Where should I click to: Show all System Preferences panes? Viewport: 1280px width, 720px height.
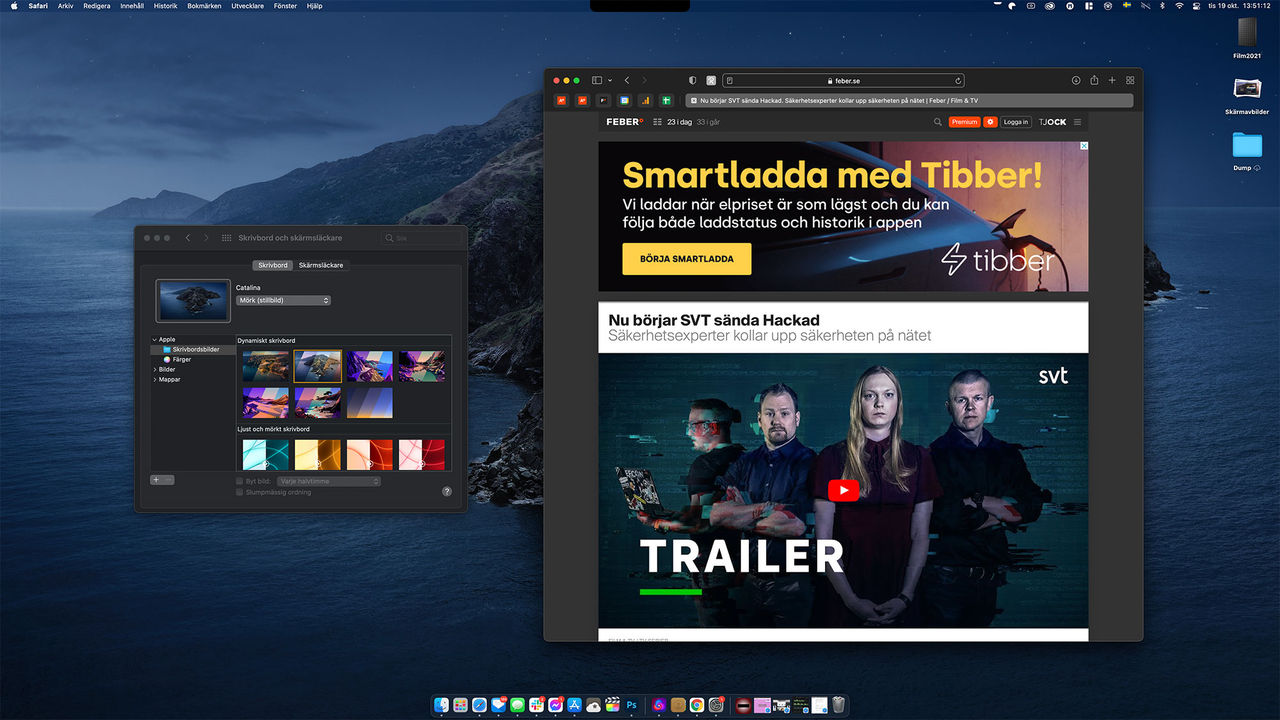[x=227, y=238]
